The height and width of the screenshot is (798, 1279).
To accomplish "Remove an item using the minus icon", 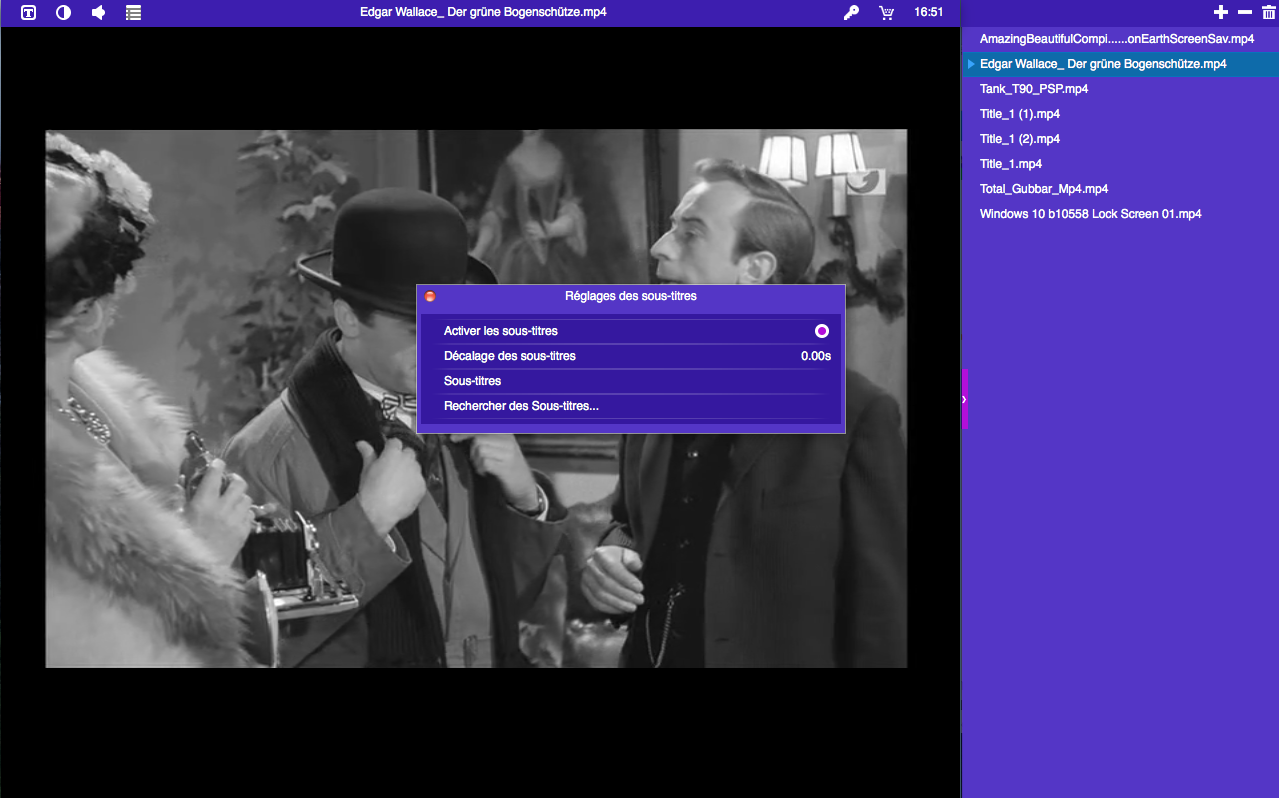I will pos(1245,12).
